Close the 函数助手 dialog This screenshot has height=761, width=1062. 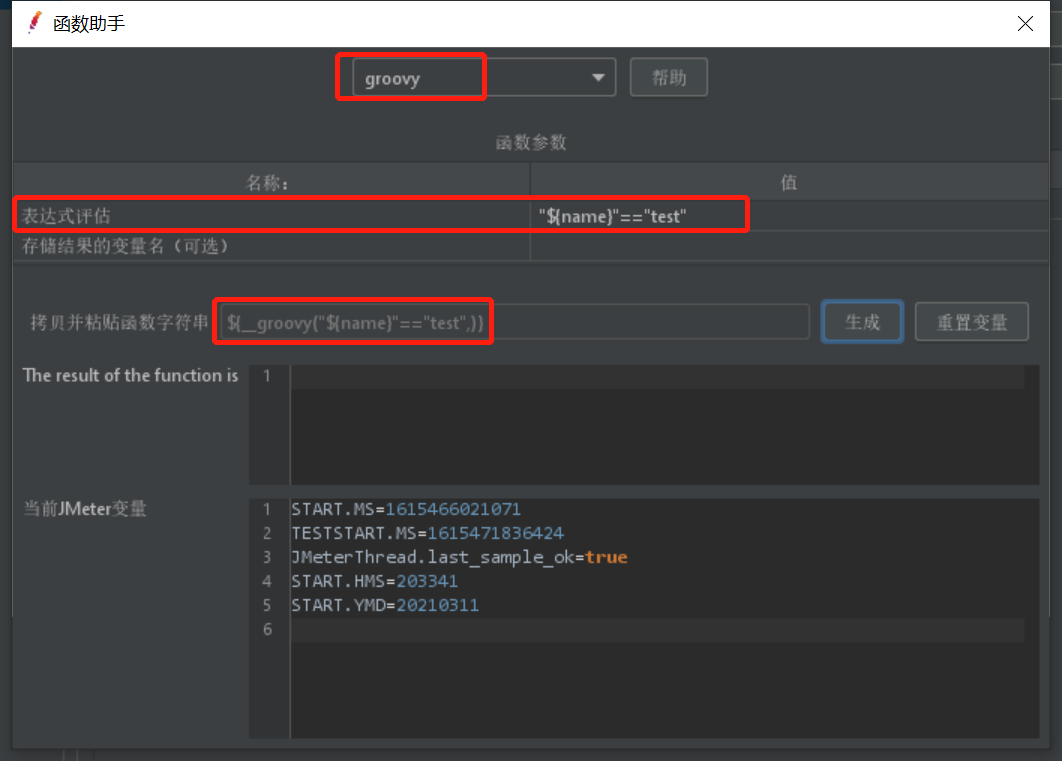1025,24
